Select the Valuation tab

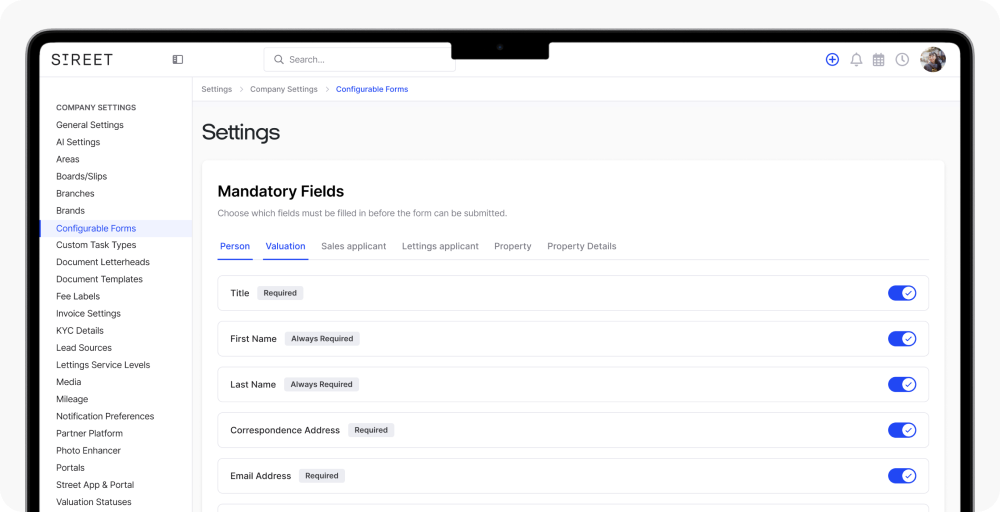tap(286, 246)
